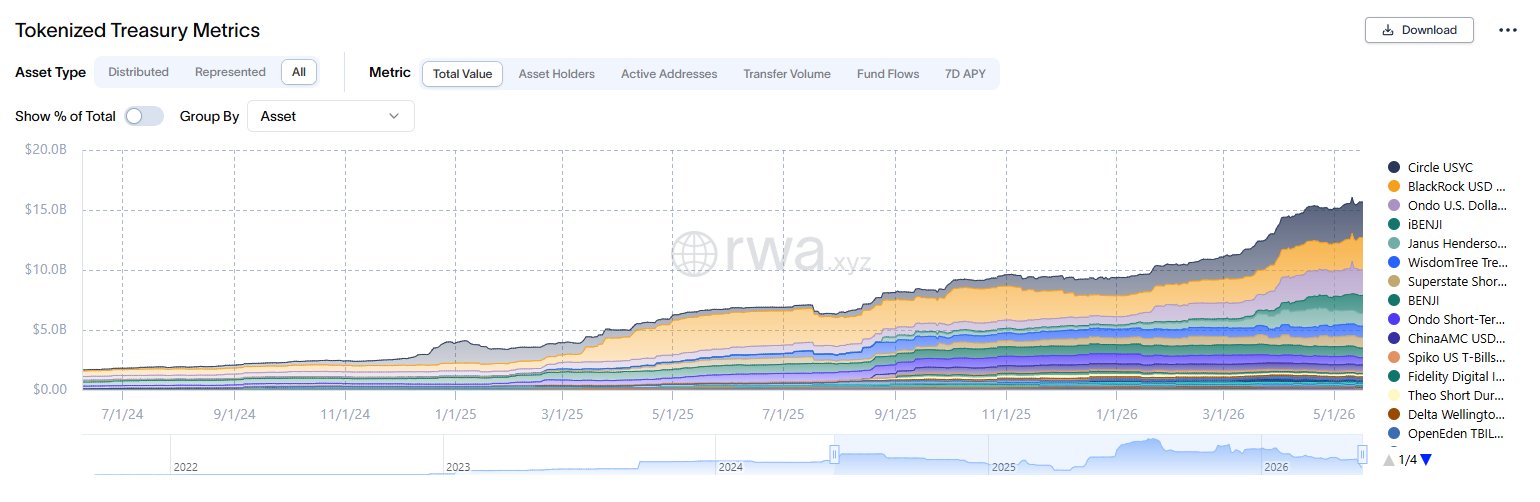Screen dimensions: 1540x502
Task: Click the 5/1/26 x-axis date label
Action: coord(1335,412)
